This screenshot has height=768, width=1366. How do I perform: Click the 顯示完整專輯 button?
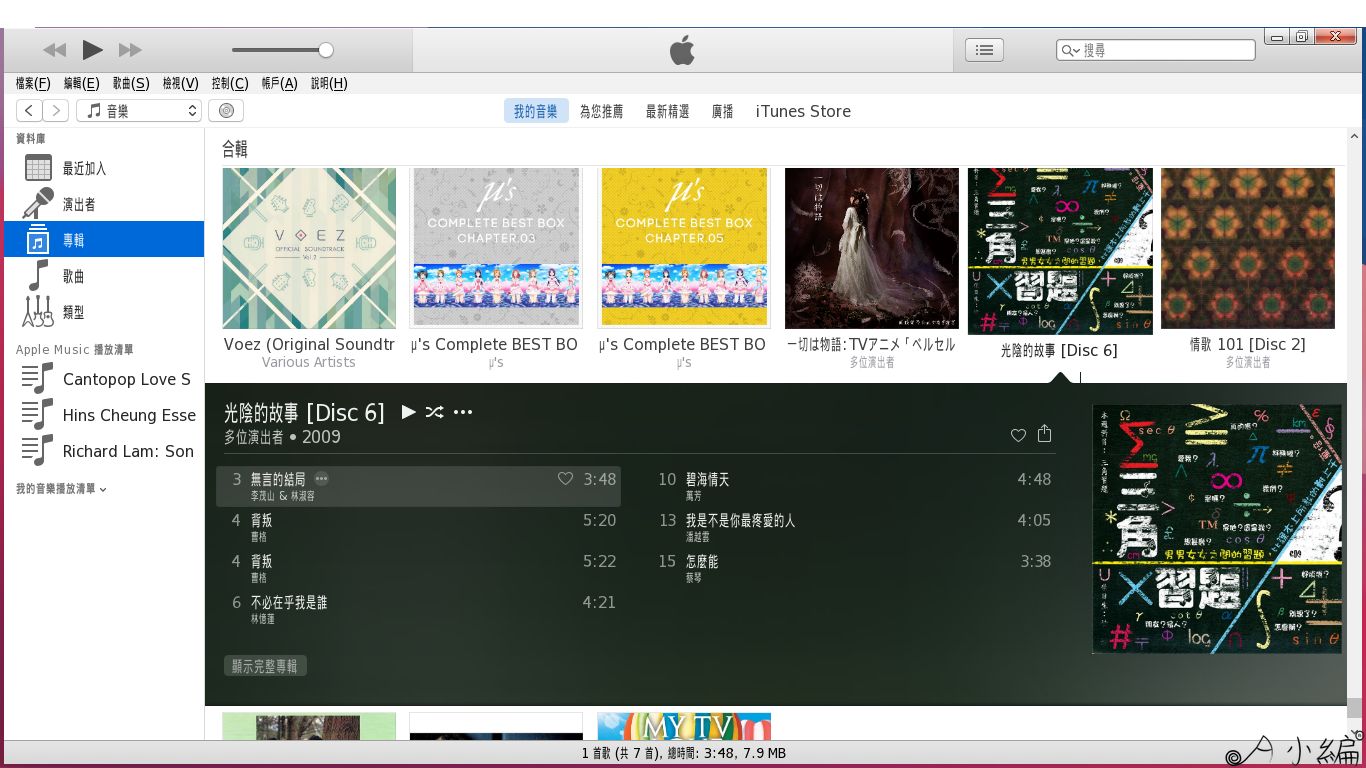pos(265,666)
